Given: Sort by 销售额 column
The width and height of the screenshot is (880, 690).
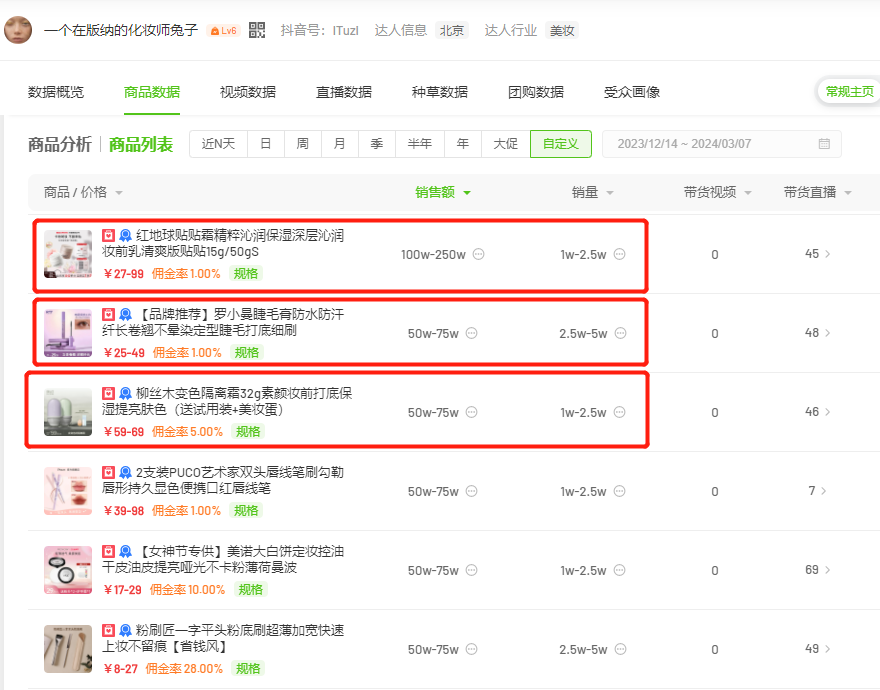Looking at the screenshot, I should pyautogui.click(x=442, y=193).
